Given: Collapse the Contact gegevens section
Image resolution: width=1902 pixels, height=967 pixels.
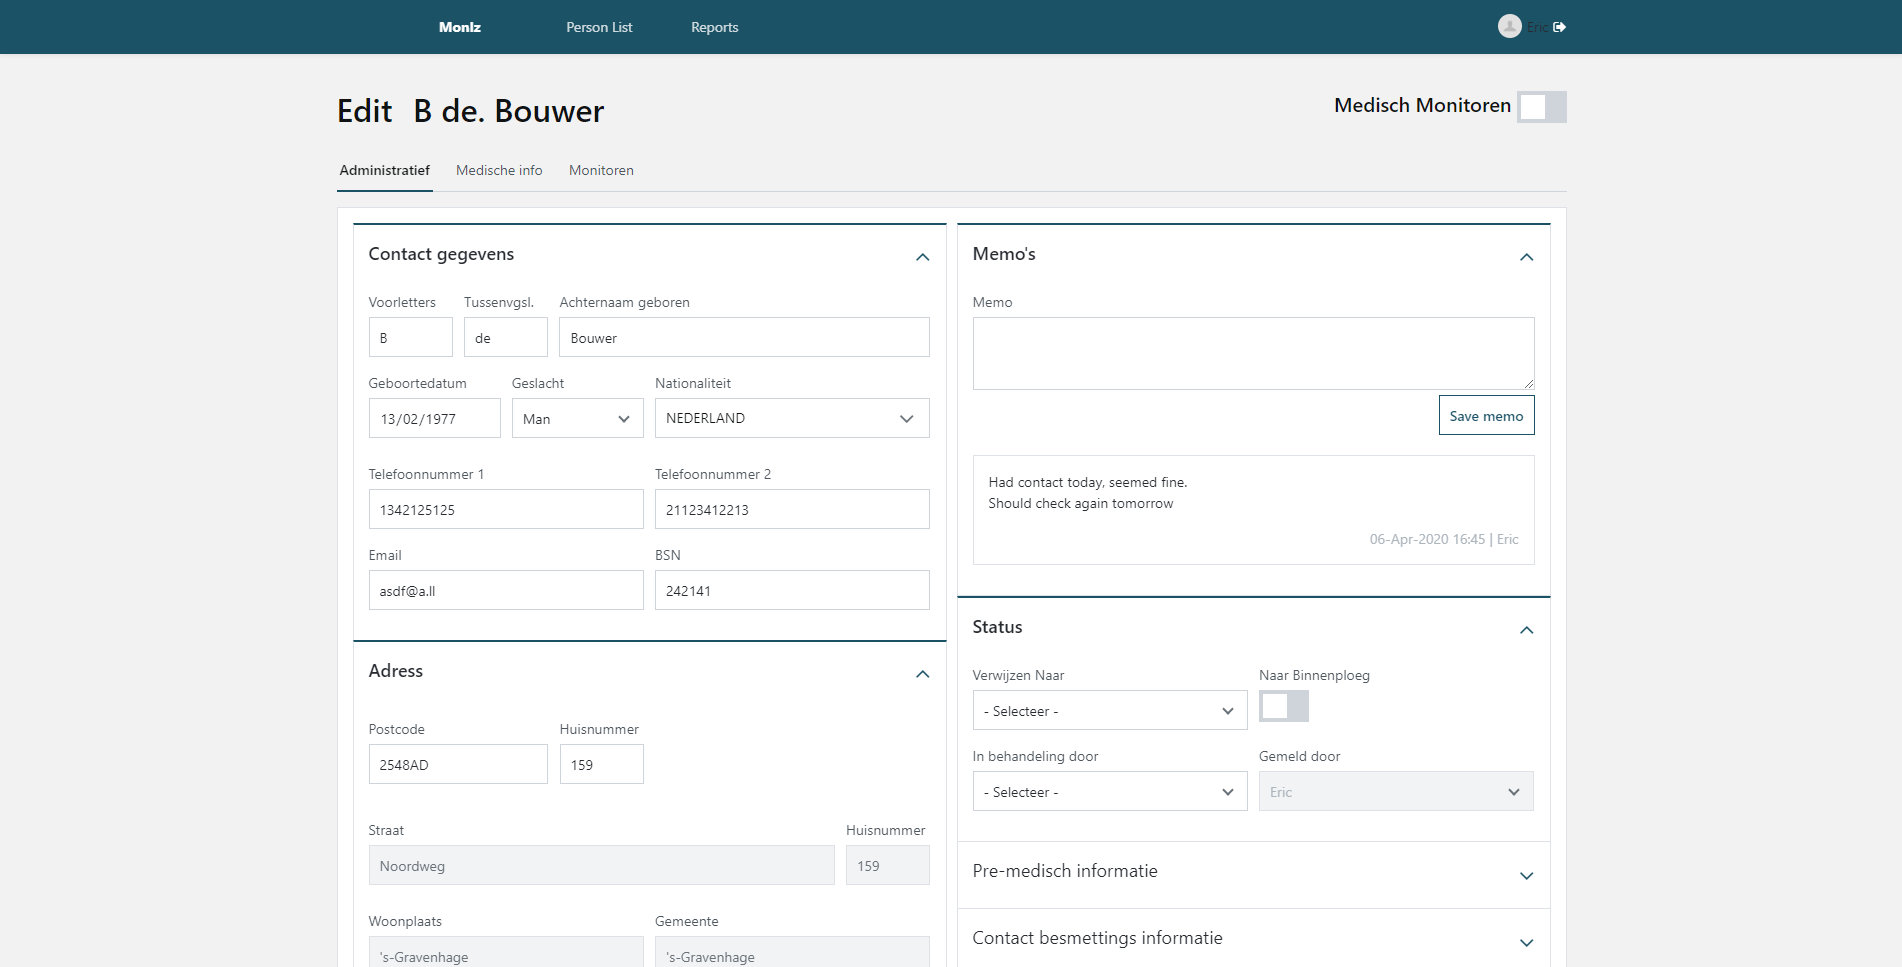Looking at the screenshot, I should [922, 257].
